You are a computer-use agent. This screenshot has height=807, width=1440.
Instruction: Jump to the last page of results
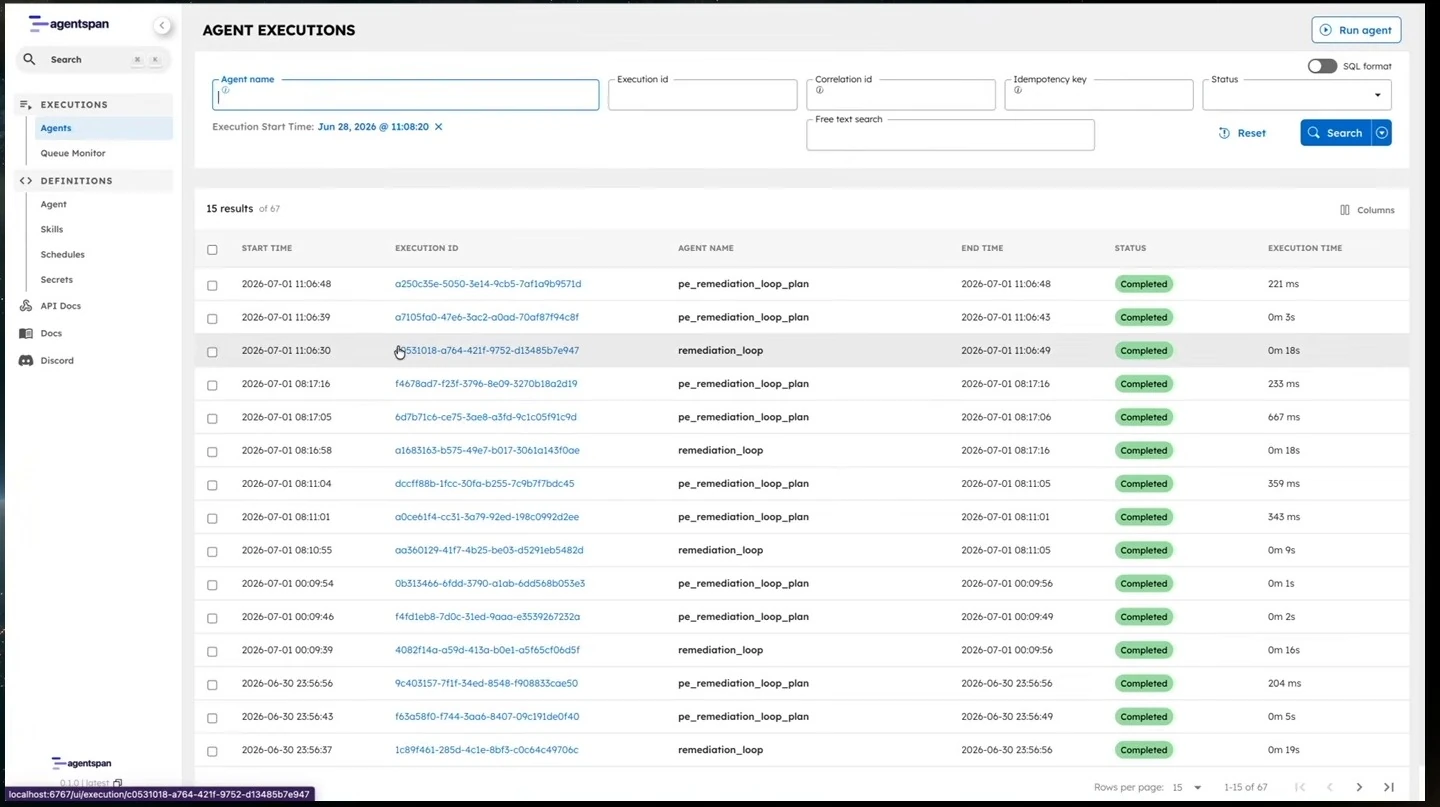click(1389, 787)
